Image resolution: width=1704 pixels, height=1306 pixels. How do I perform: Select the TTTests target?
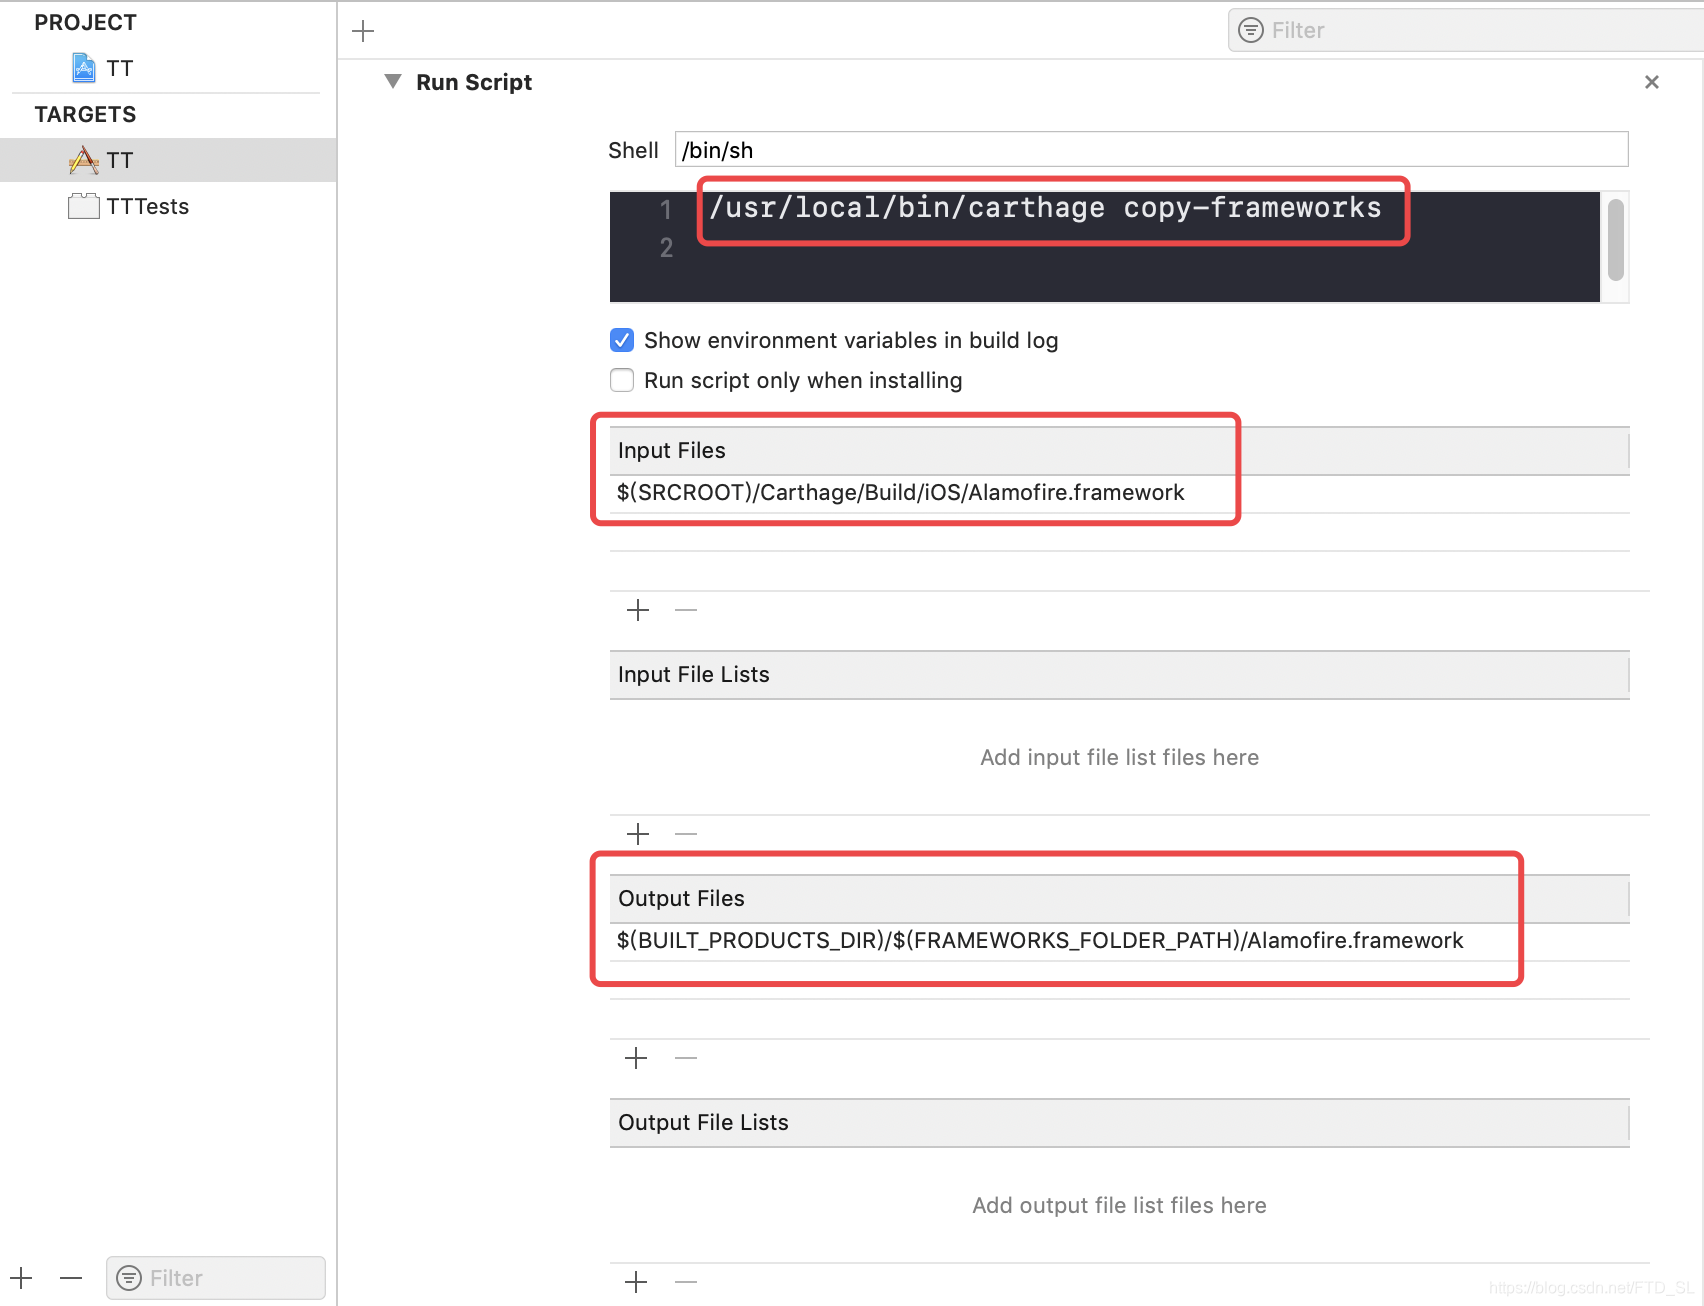(168, 206)
